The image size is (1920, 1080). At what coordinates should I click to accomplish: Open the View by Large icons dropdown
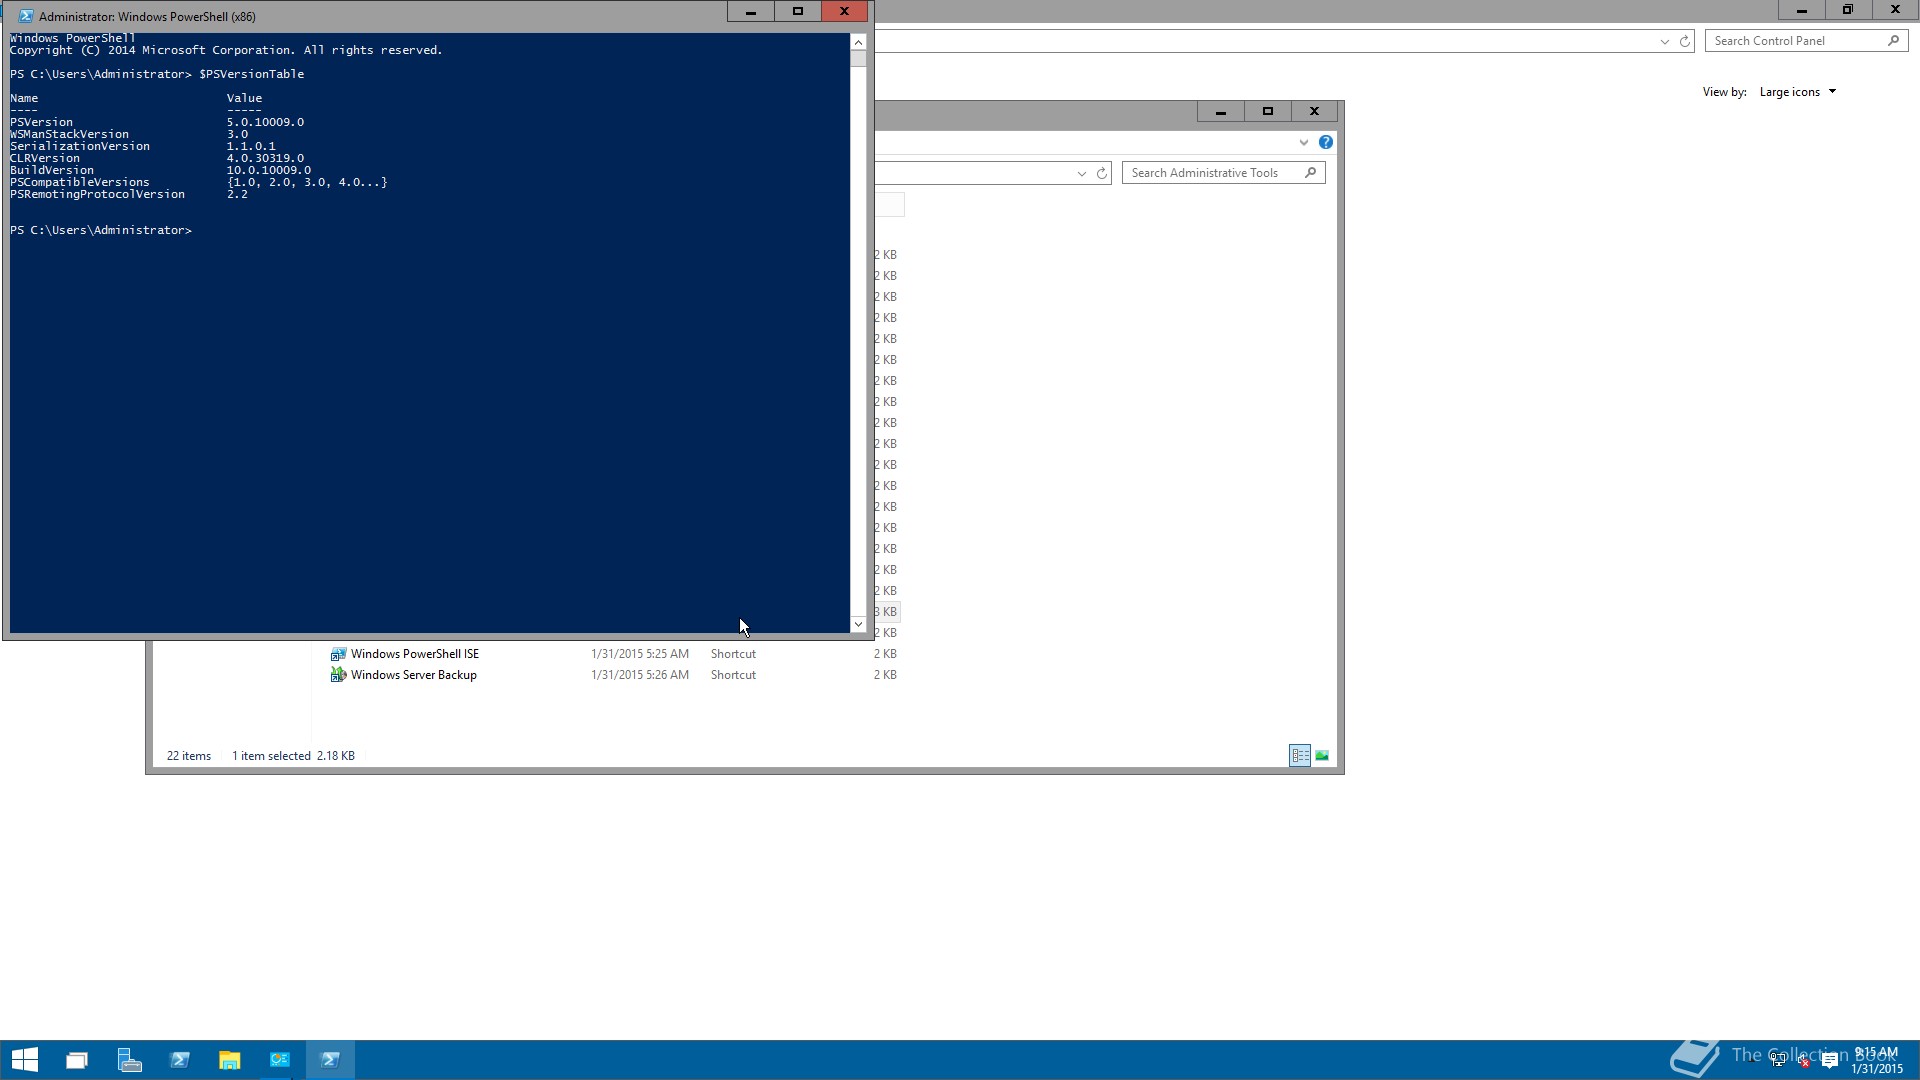1798,92
